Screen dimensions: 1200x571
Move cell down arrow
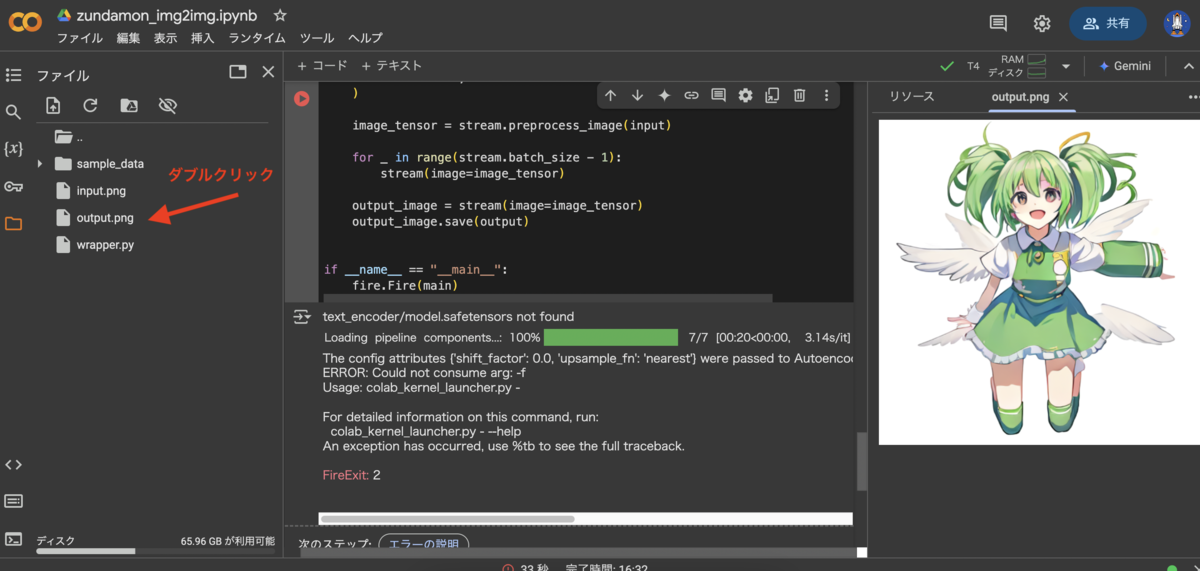(637, 95)
